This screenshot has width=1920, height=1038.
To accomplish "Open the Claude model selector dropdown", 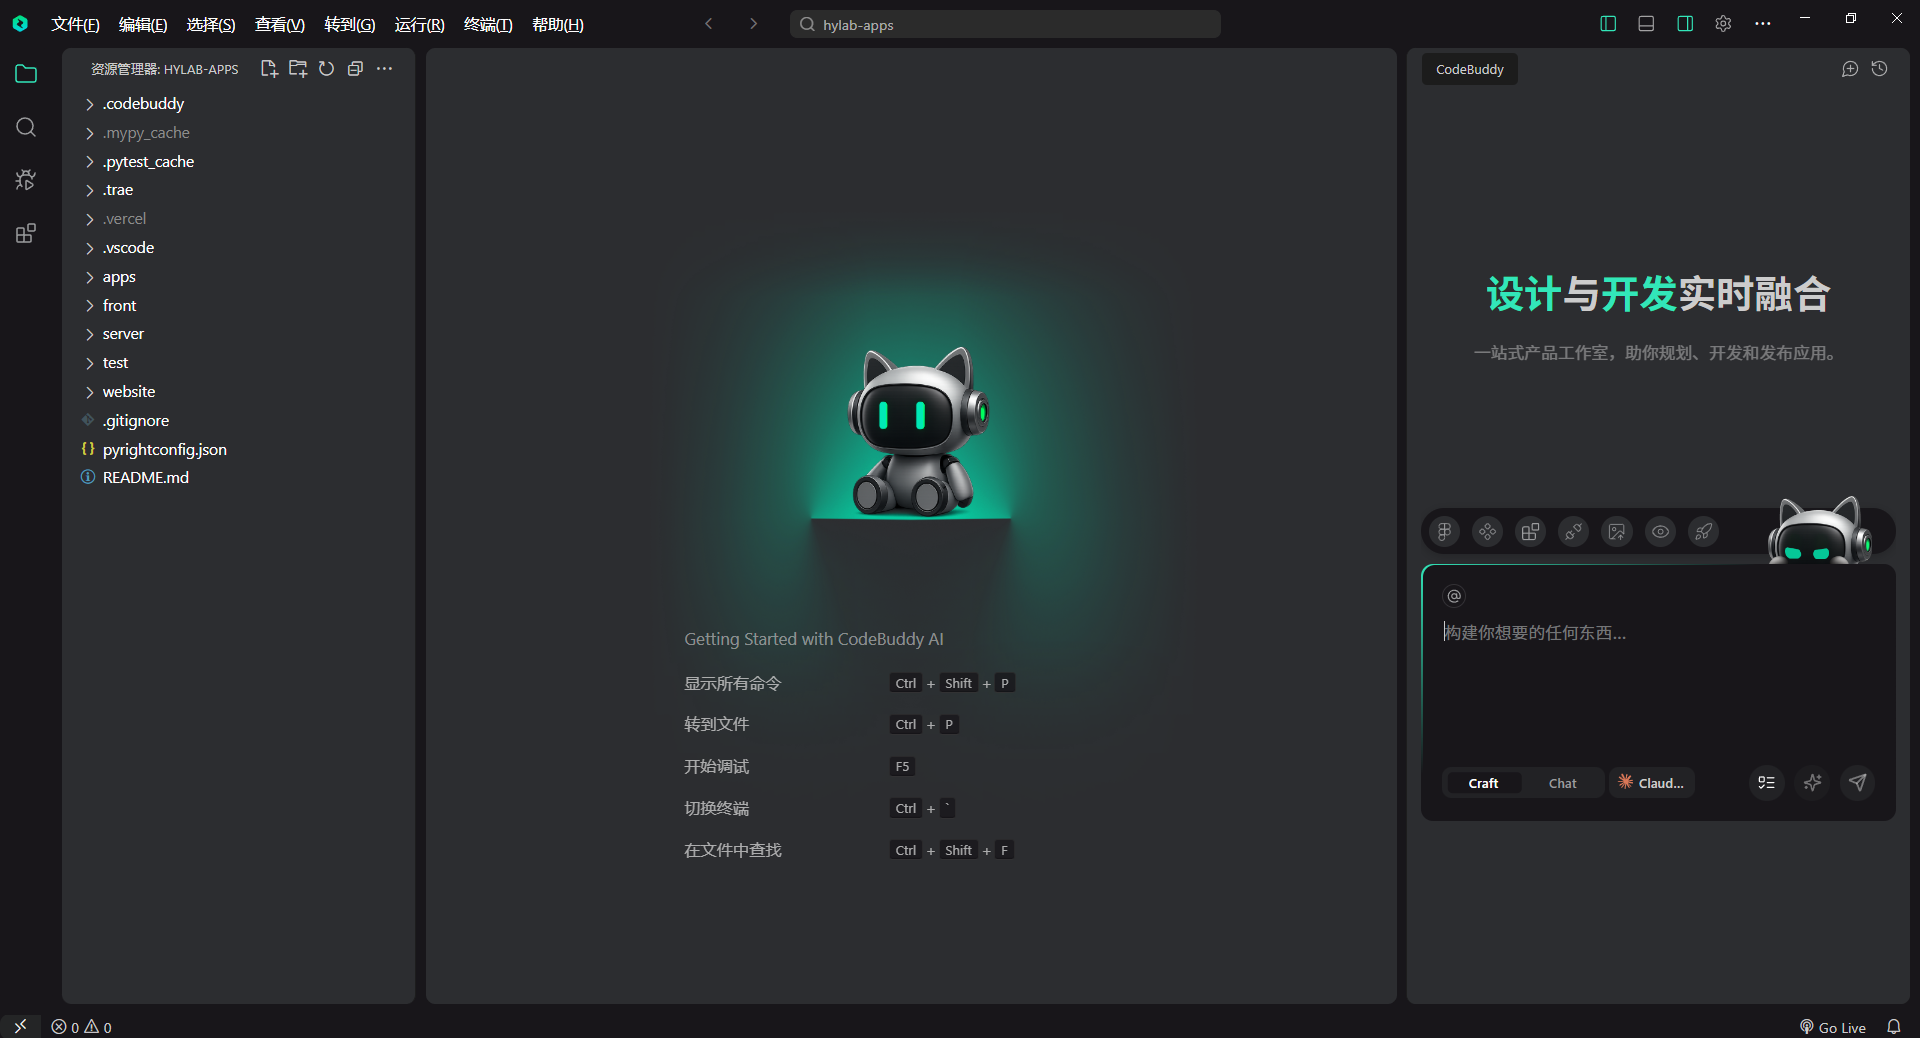I will point(1652,783).
